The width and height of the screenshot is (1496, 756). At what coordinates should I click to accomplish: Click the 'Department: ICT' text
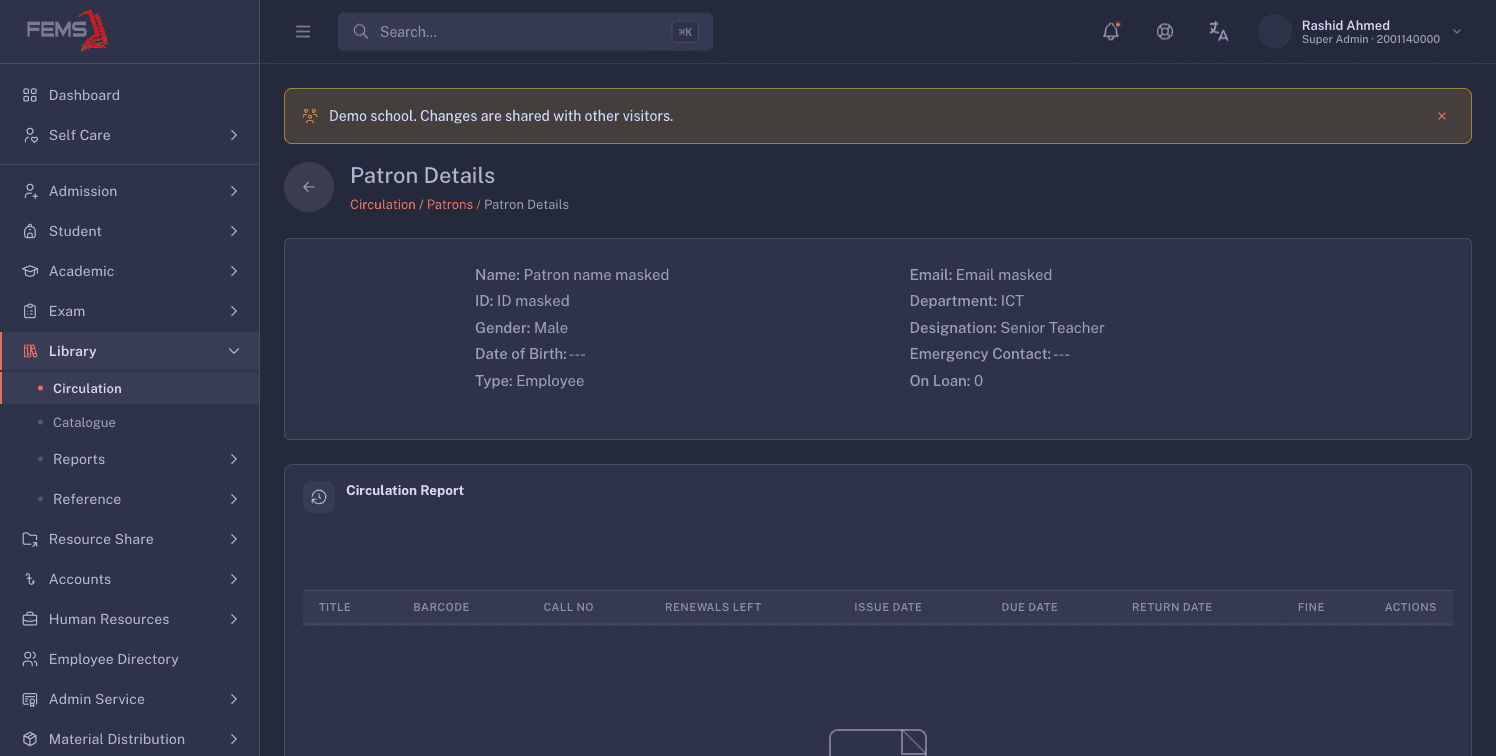point(967,301)
